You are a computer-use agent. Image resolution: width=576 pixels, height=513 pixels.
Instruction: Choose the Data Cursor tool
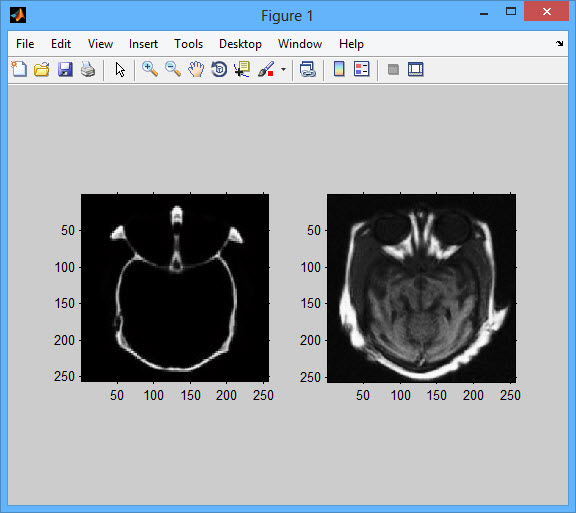click(x=242, y=69)
